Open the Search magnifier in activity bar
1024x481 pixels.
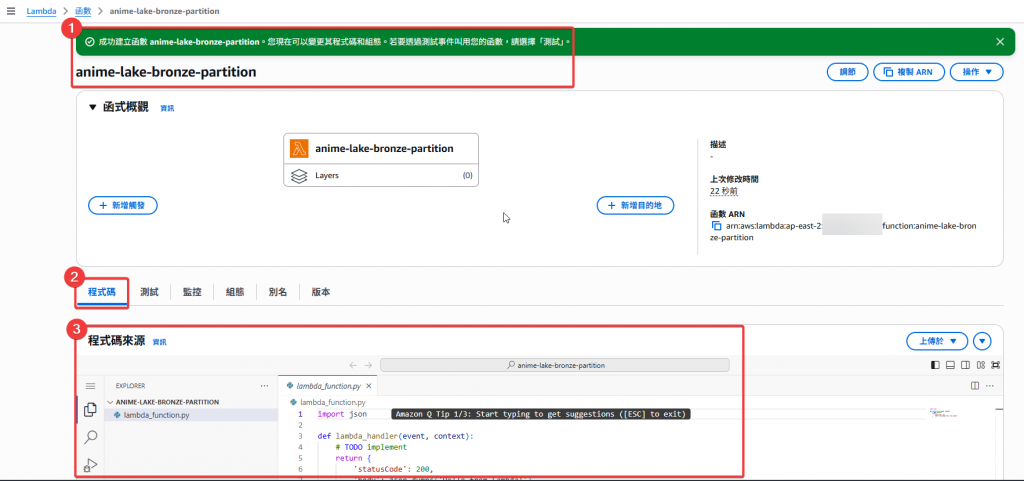(x=91, y=437)
